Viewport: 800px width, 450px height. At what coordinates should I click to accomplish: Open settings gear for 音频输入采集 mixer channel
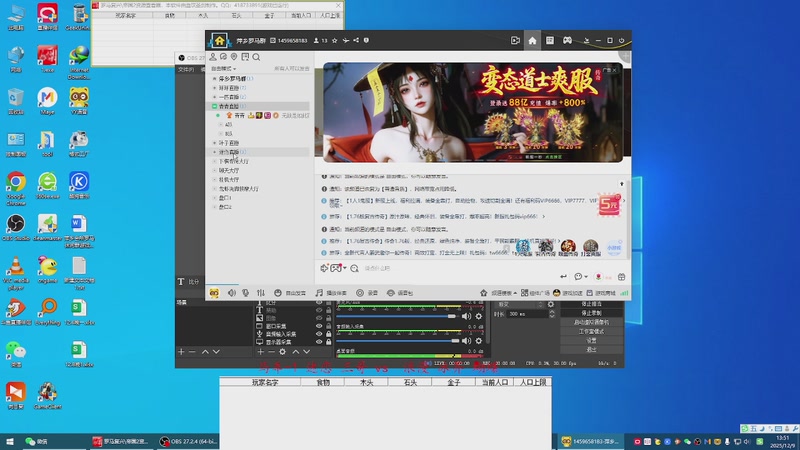pyautogui.click(x=479, y=341)
